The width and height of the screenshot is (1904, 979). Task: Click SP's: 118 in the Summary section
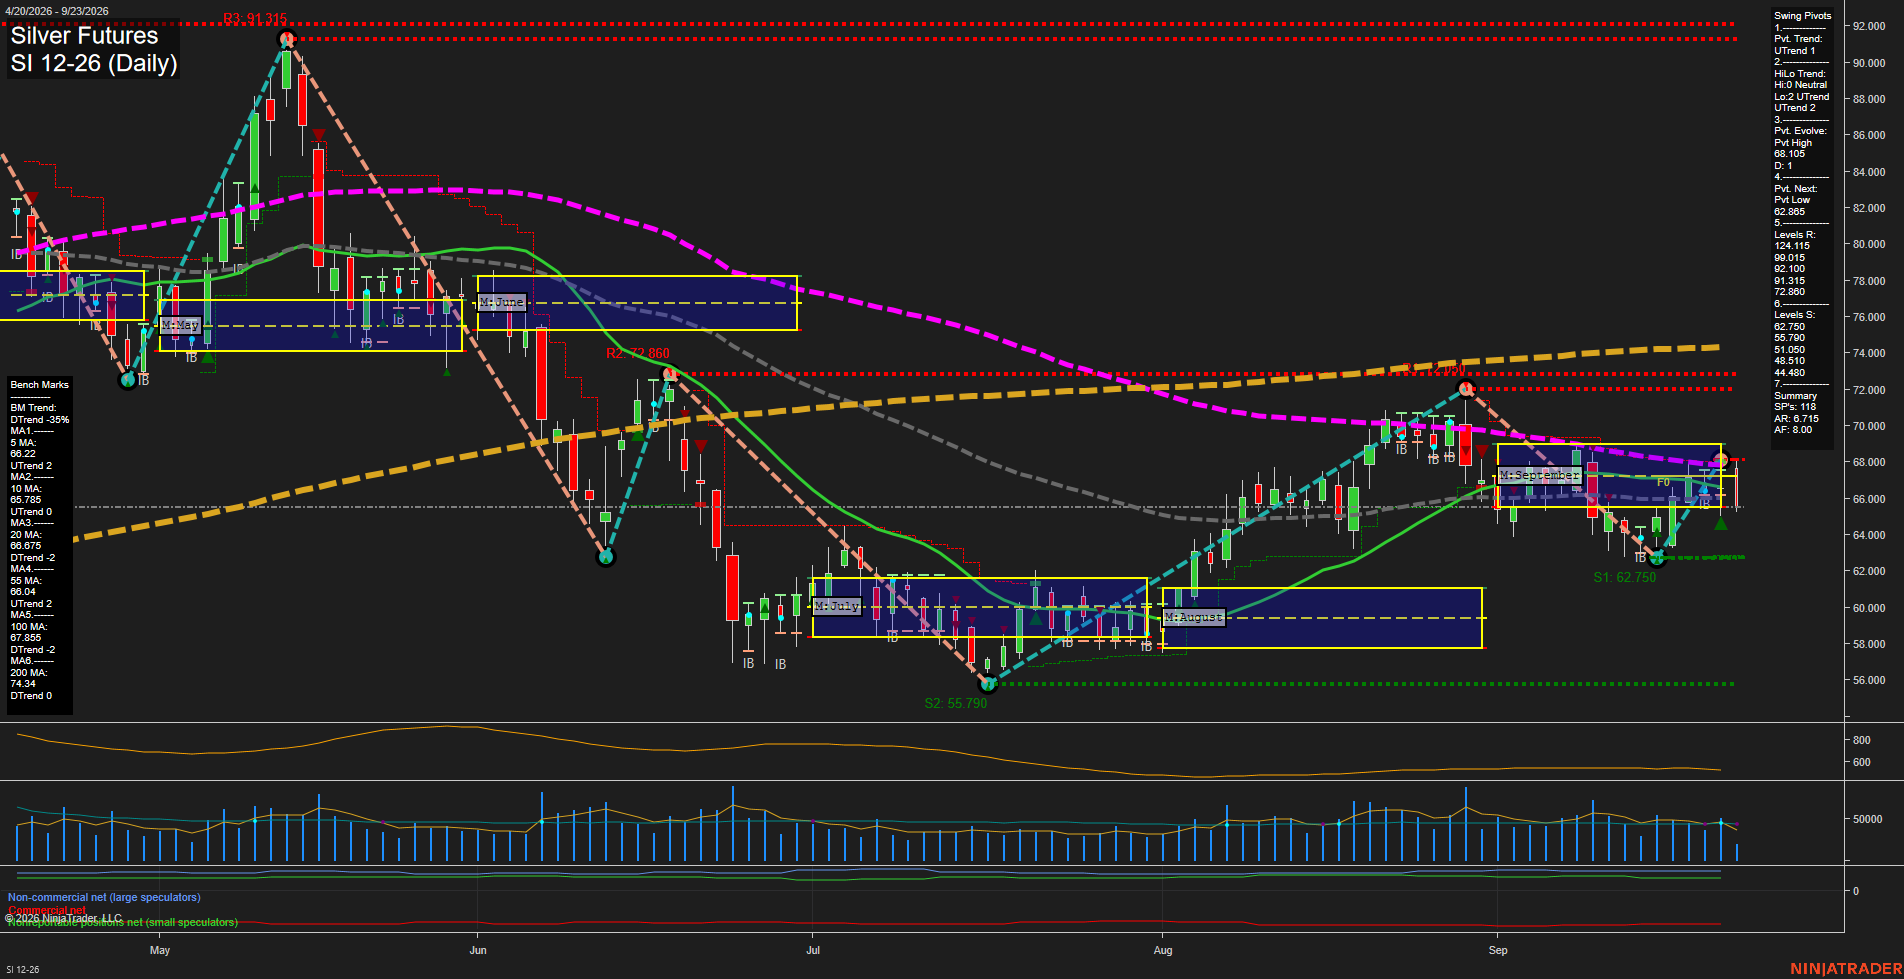point(1795,407)
